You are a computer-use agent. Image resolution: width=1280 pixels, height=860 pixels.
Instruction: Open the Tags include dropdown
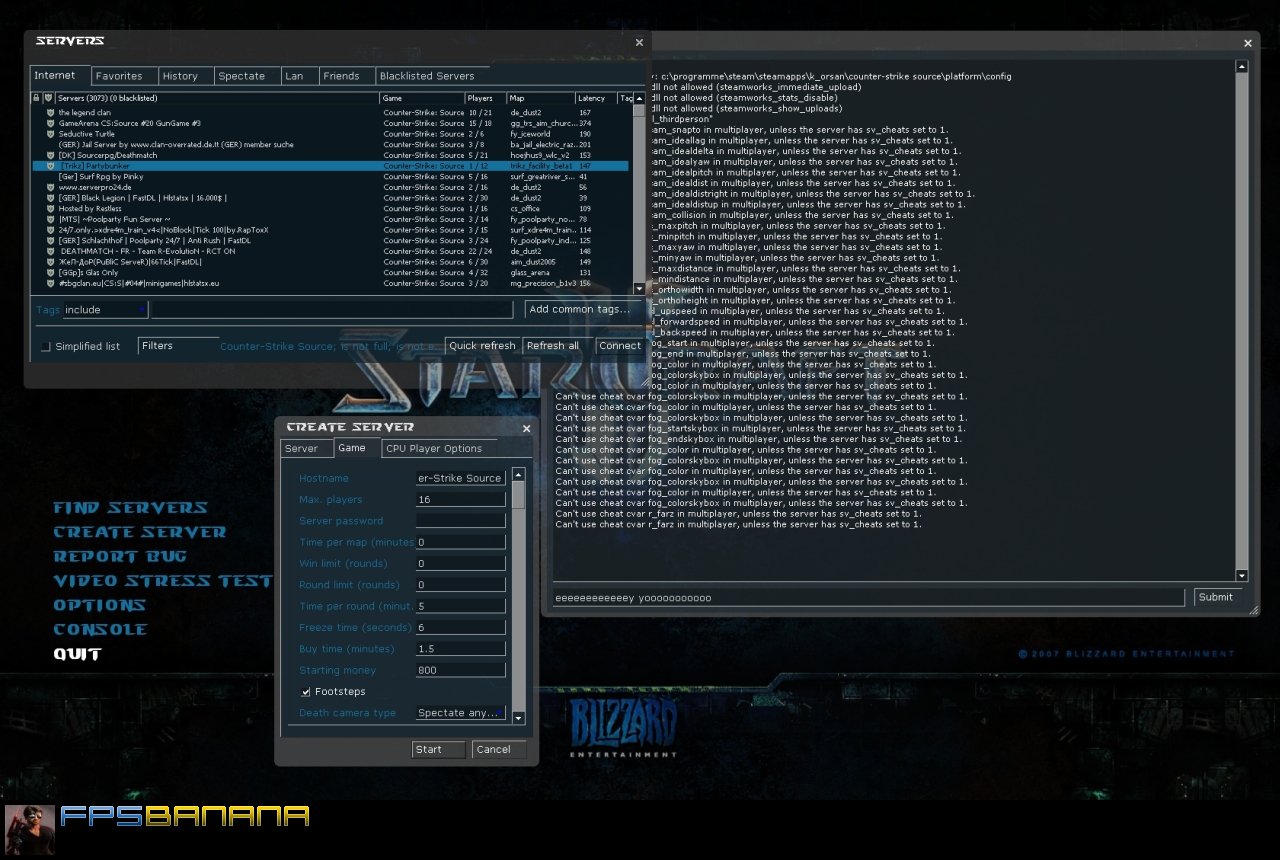tap(105, 309)
